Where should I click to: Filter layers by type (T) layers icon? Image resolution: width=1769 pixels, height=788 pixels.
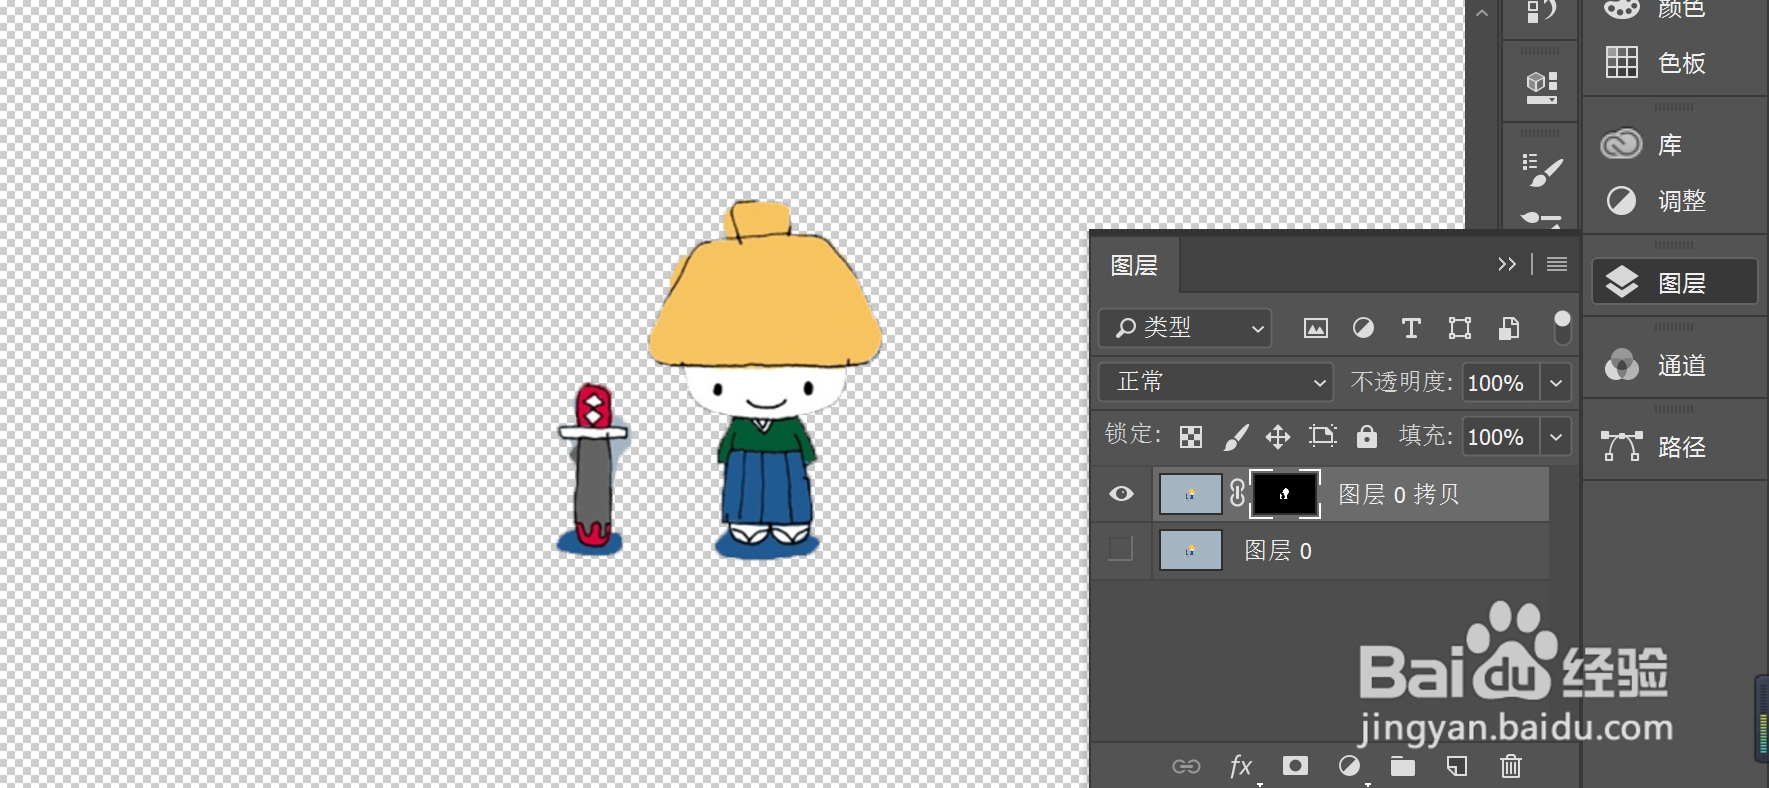(x=1411, y=328)
